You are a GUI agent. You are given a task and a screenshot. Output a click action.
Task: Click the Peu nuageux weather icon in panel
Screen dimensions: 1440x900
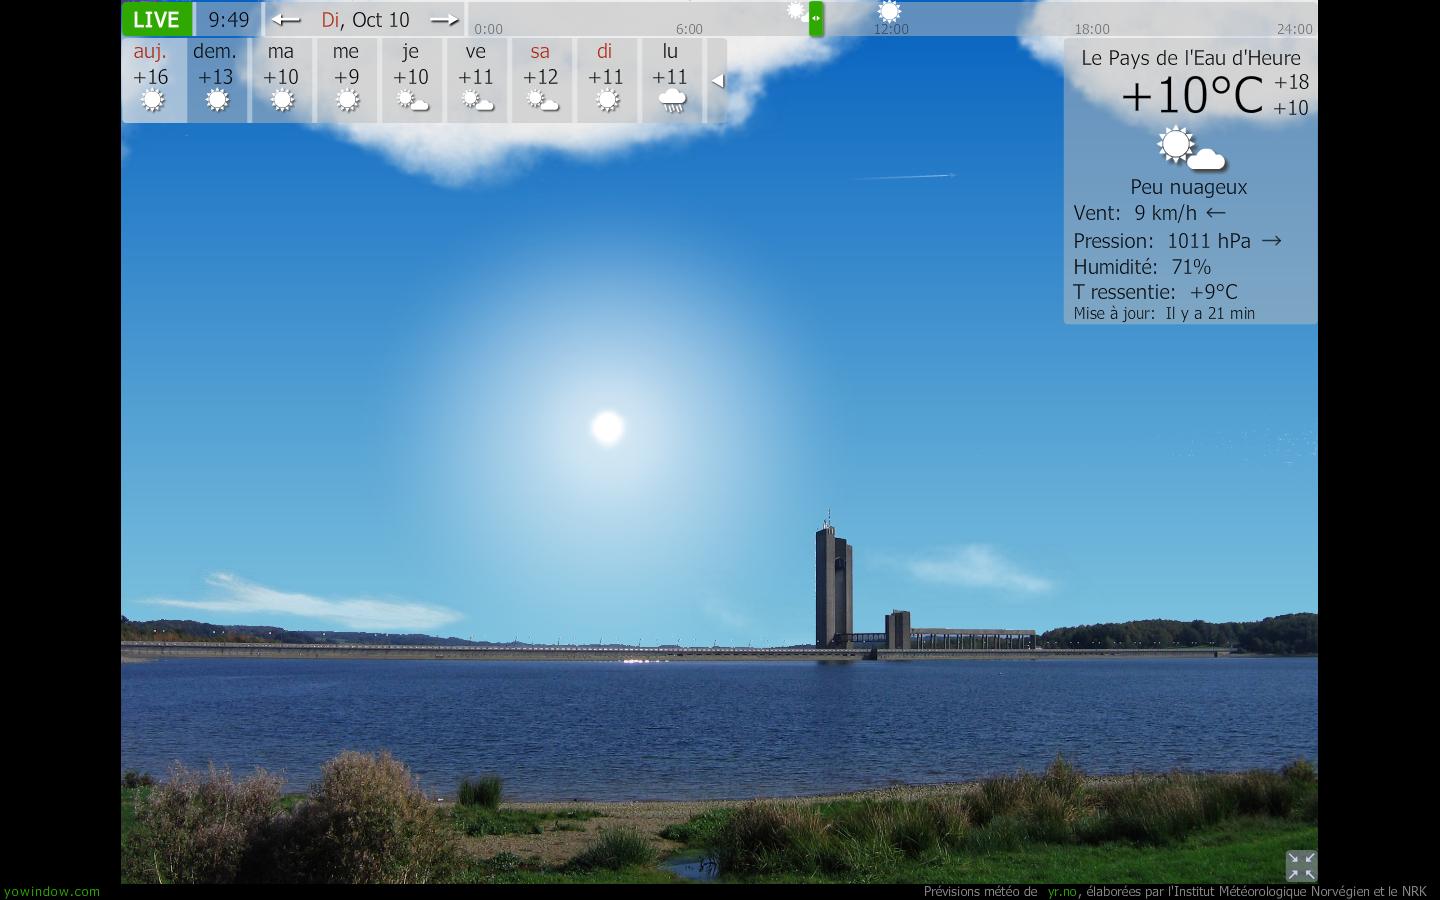(x=1190, y=149)
